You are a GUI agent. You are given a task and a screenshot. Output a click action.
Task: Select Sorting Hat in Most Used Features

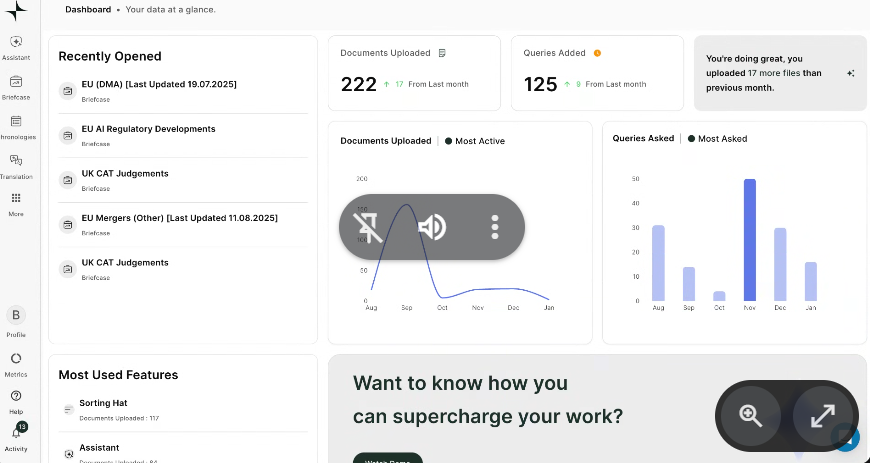(x=102, y=403)
